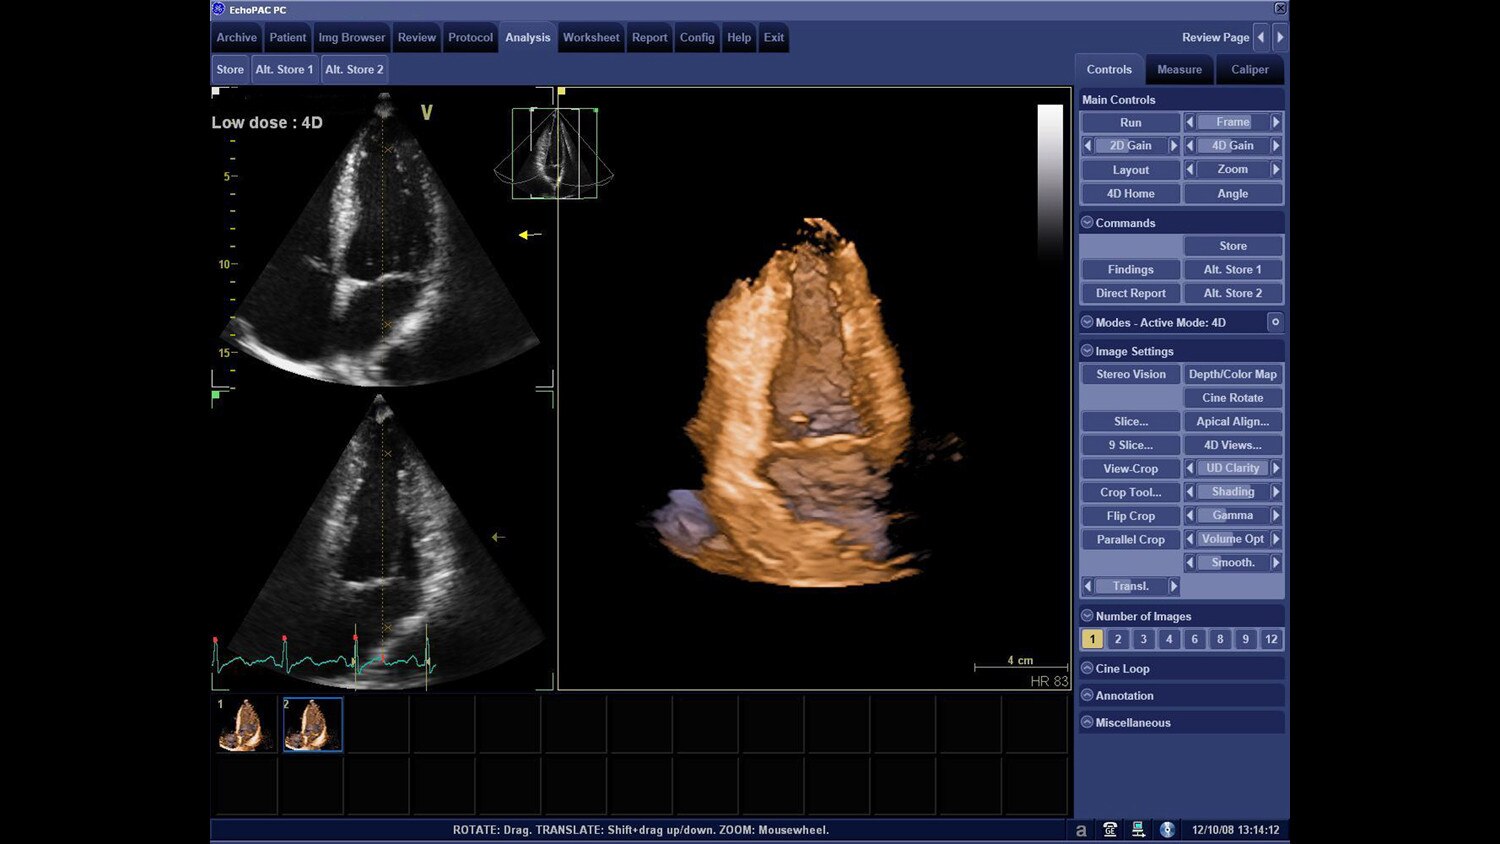Click the Review Page right arrow

(x=1282, y=37)
